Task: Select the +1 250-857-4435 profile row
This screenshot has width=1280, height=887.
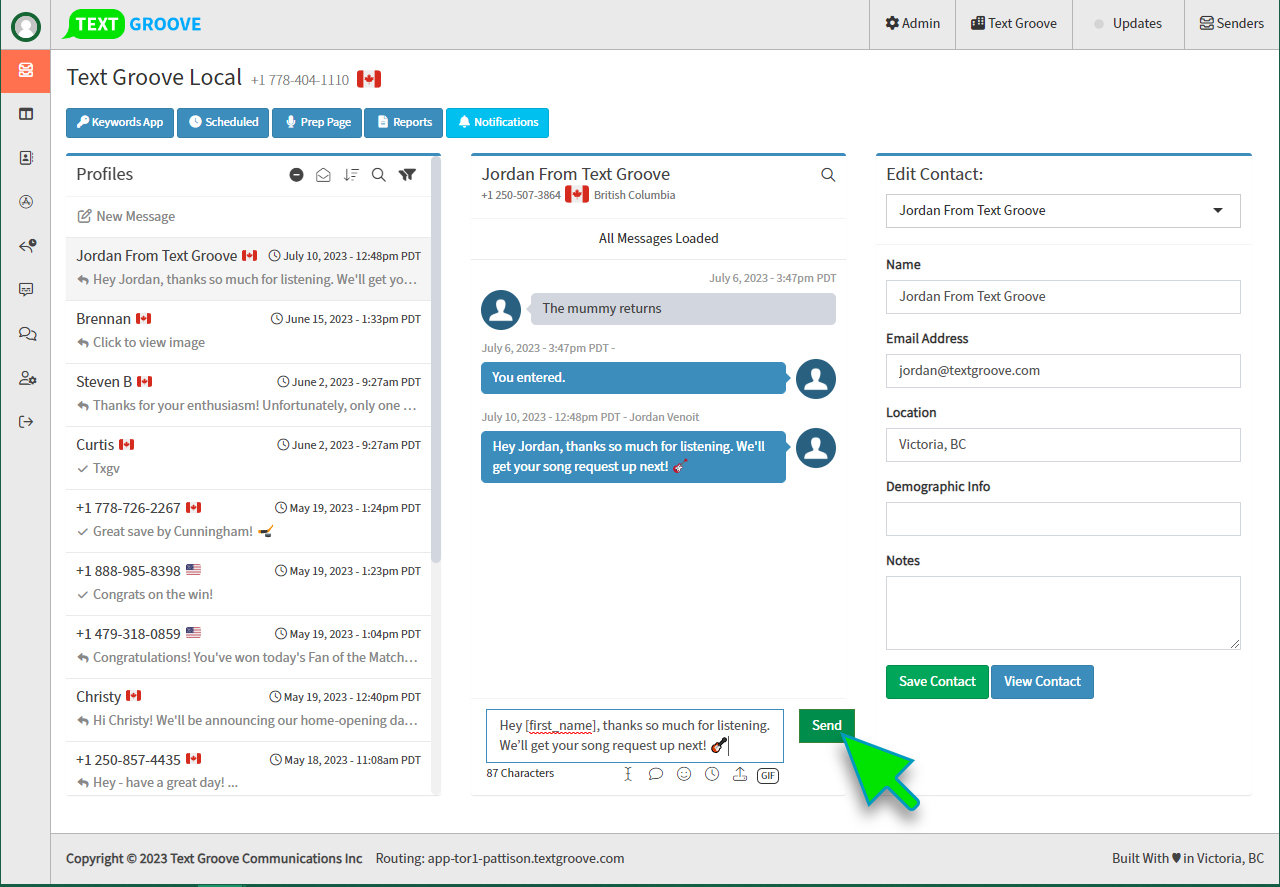Action: coord(248,769)
